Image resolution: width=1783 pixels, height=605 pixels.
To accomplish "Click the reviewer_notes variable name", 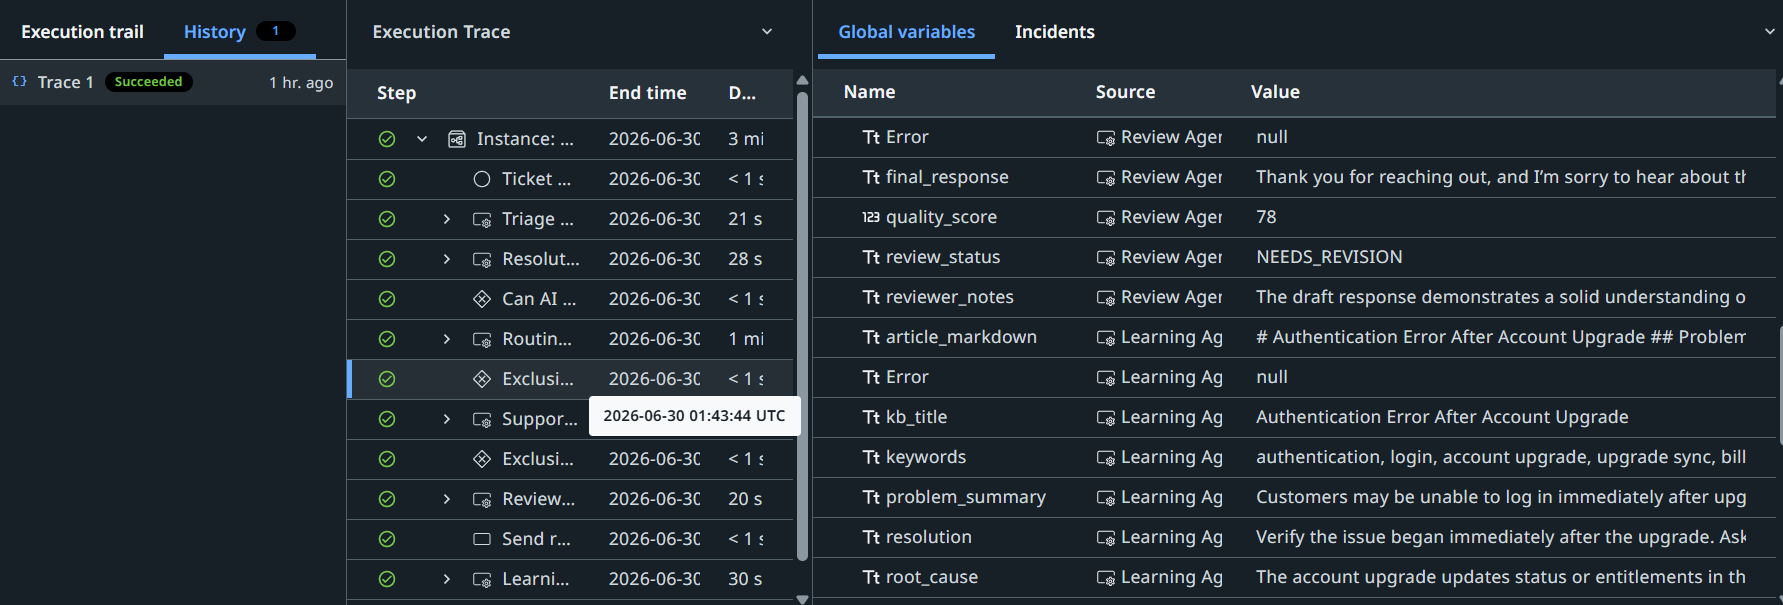I will click(950, 297).
